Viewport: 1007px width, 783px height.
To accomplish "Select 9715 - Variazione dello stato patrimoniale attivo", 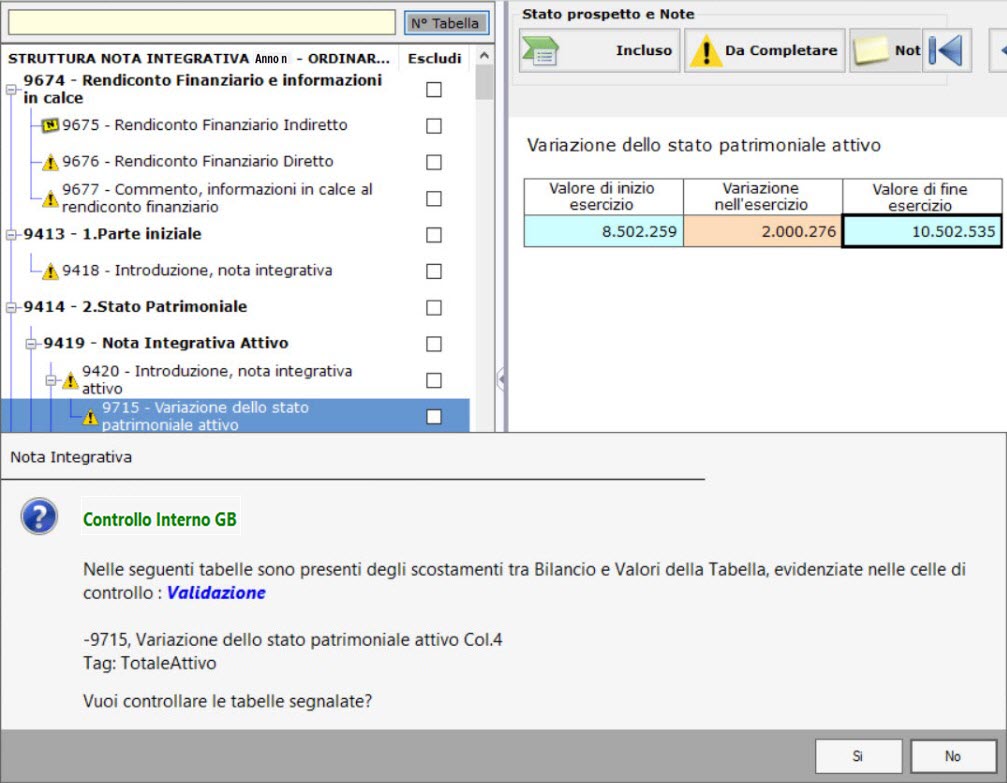I will click(205, 416).
